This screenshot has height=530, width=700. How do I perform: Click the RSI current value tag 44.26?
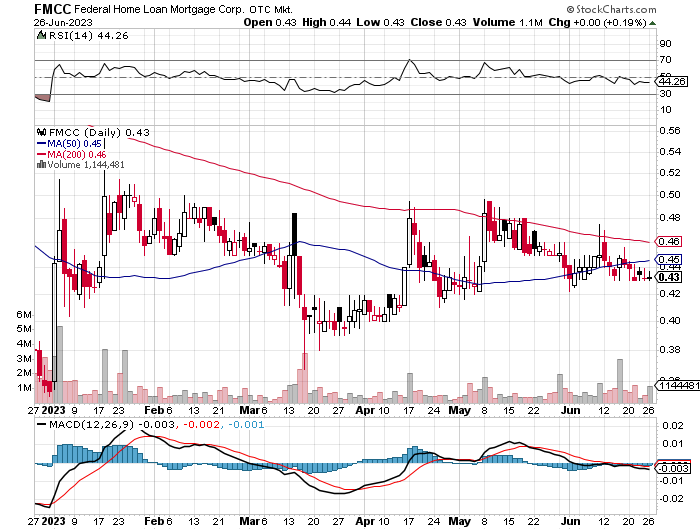click(672, 82)
